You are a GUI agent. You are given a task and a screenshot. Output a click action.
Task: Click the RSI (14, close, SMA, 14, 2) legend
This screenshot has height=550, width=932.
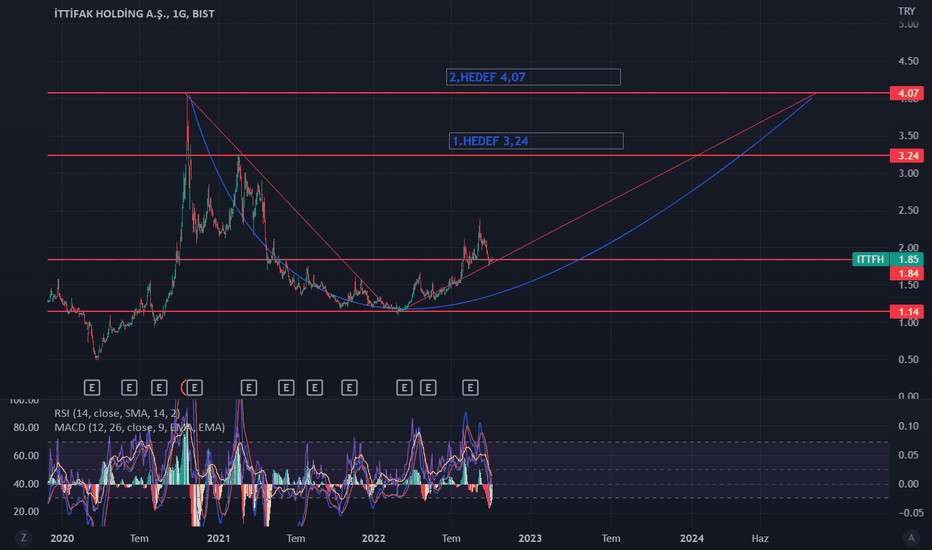tap(117, 413)
